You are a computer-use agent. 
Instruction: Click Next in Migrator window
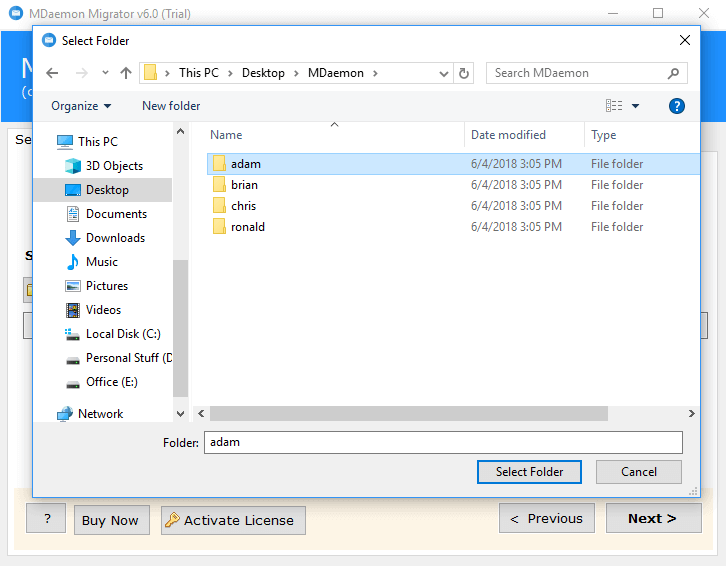coord(654,518)
